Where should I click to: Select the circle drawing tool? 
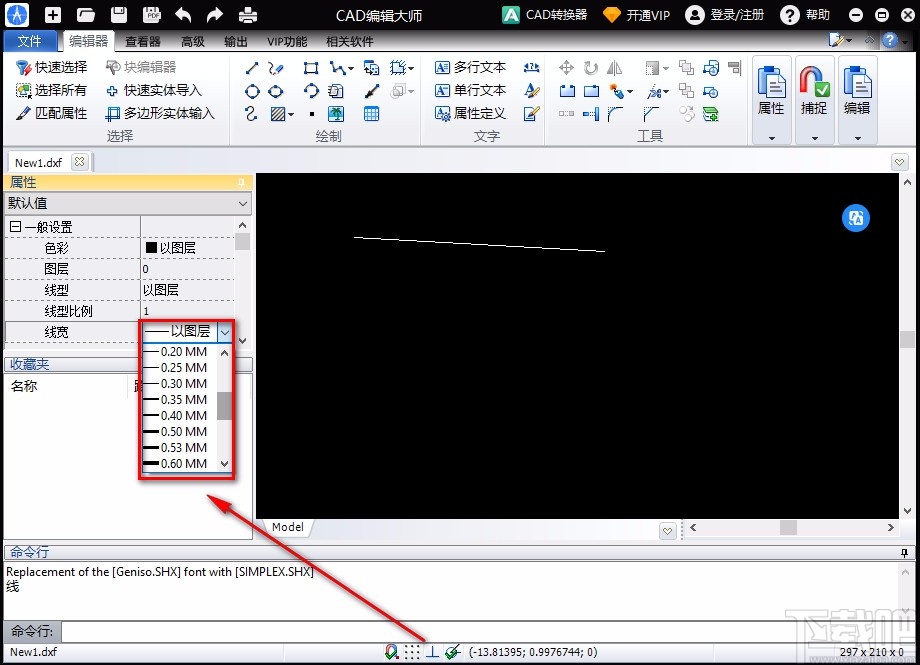[252, 91]
